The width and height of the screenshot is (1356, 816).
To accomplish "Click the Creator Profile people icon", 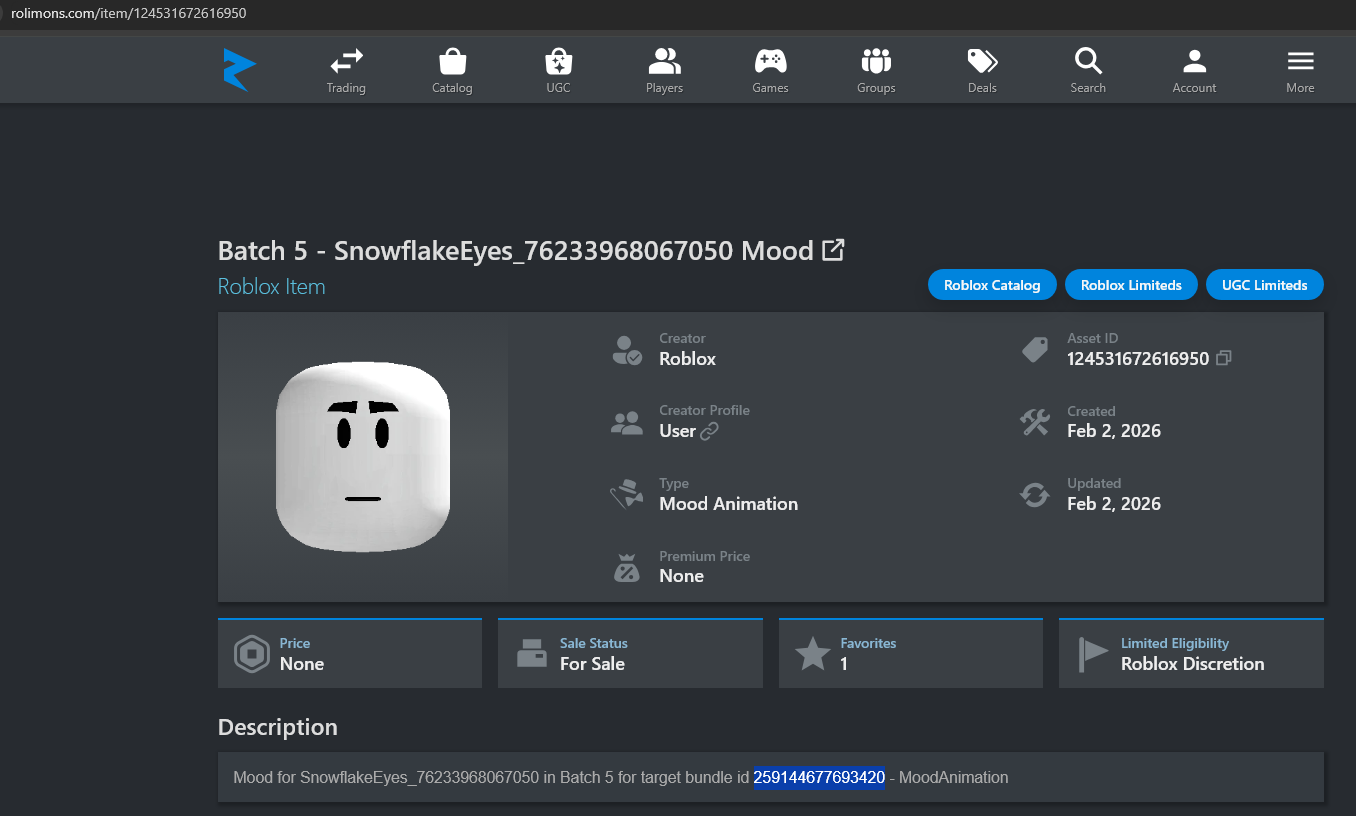I will pos(627,423).
